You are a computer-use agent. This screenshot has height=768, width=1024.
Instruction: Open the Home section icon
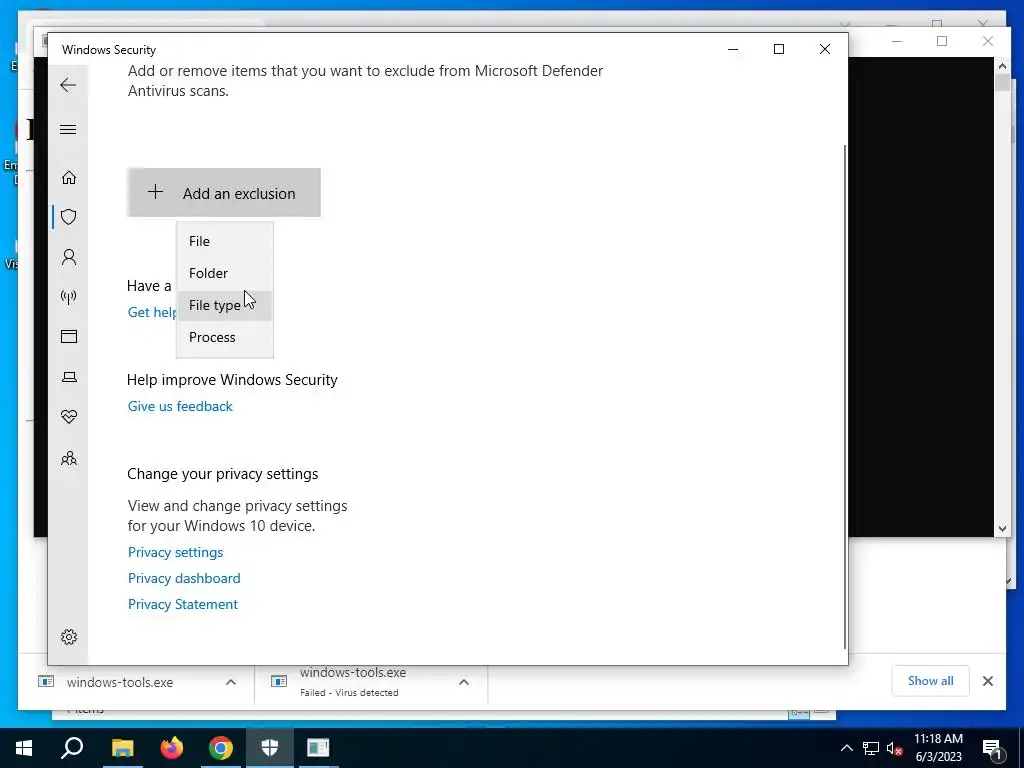click(69, 178)
